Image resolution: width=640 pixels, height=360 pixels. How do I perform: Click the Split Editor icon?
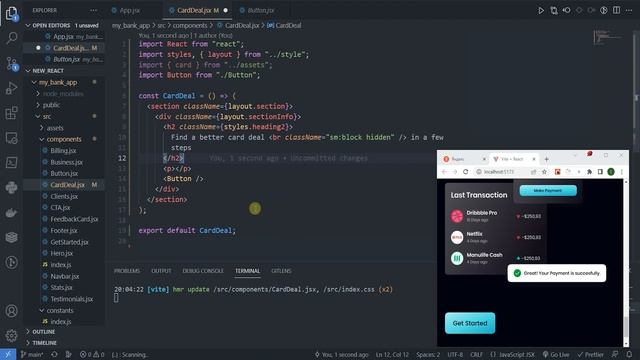tap(616, 10)
